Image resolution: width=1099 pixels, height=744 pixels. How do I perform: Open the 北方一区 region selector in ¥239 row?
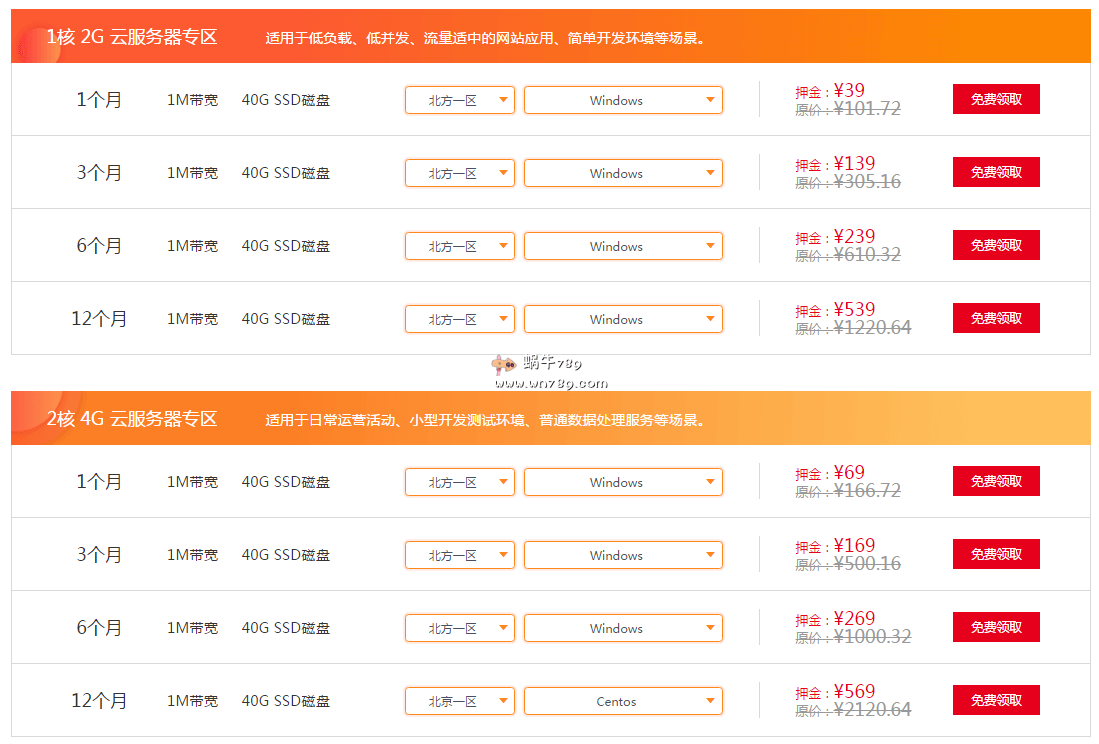tap(460, 246)
